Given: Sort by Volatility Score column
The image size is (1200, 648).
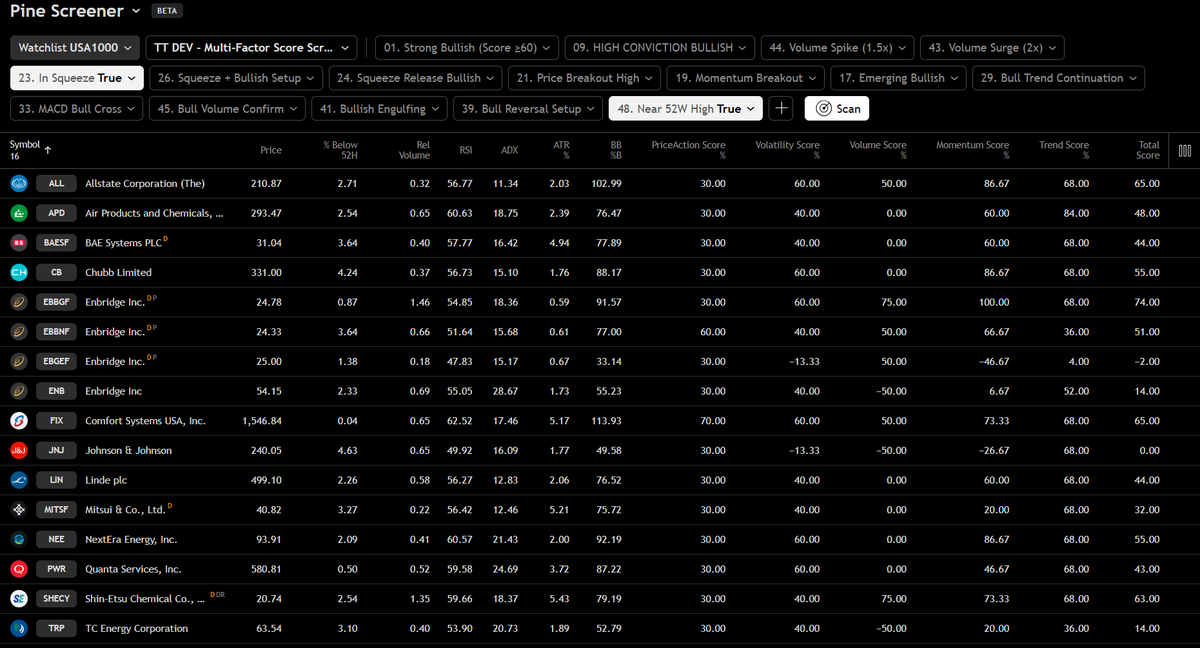Looking at the screenshot, I should point(787,150).
